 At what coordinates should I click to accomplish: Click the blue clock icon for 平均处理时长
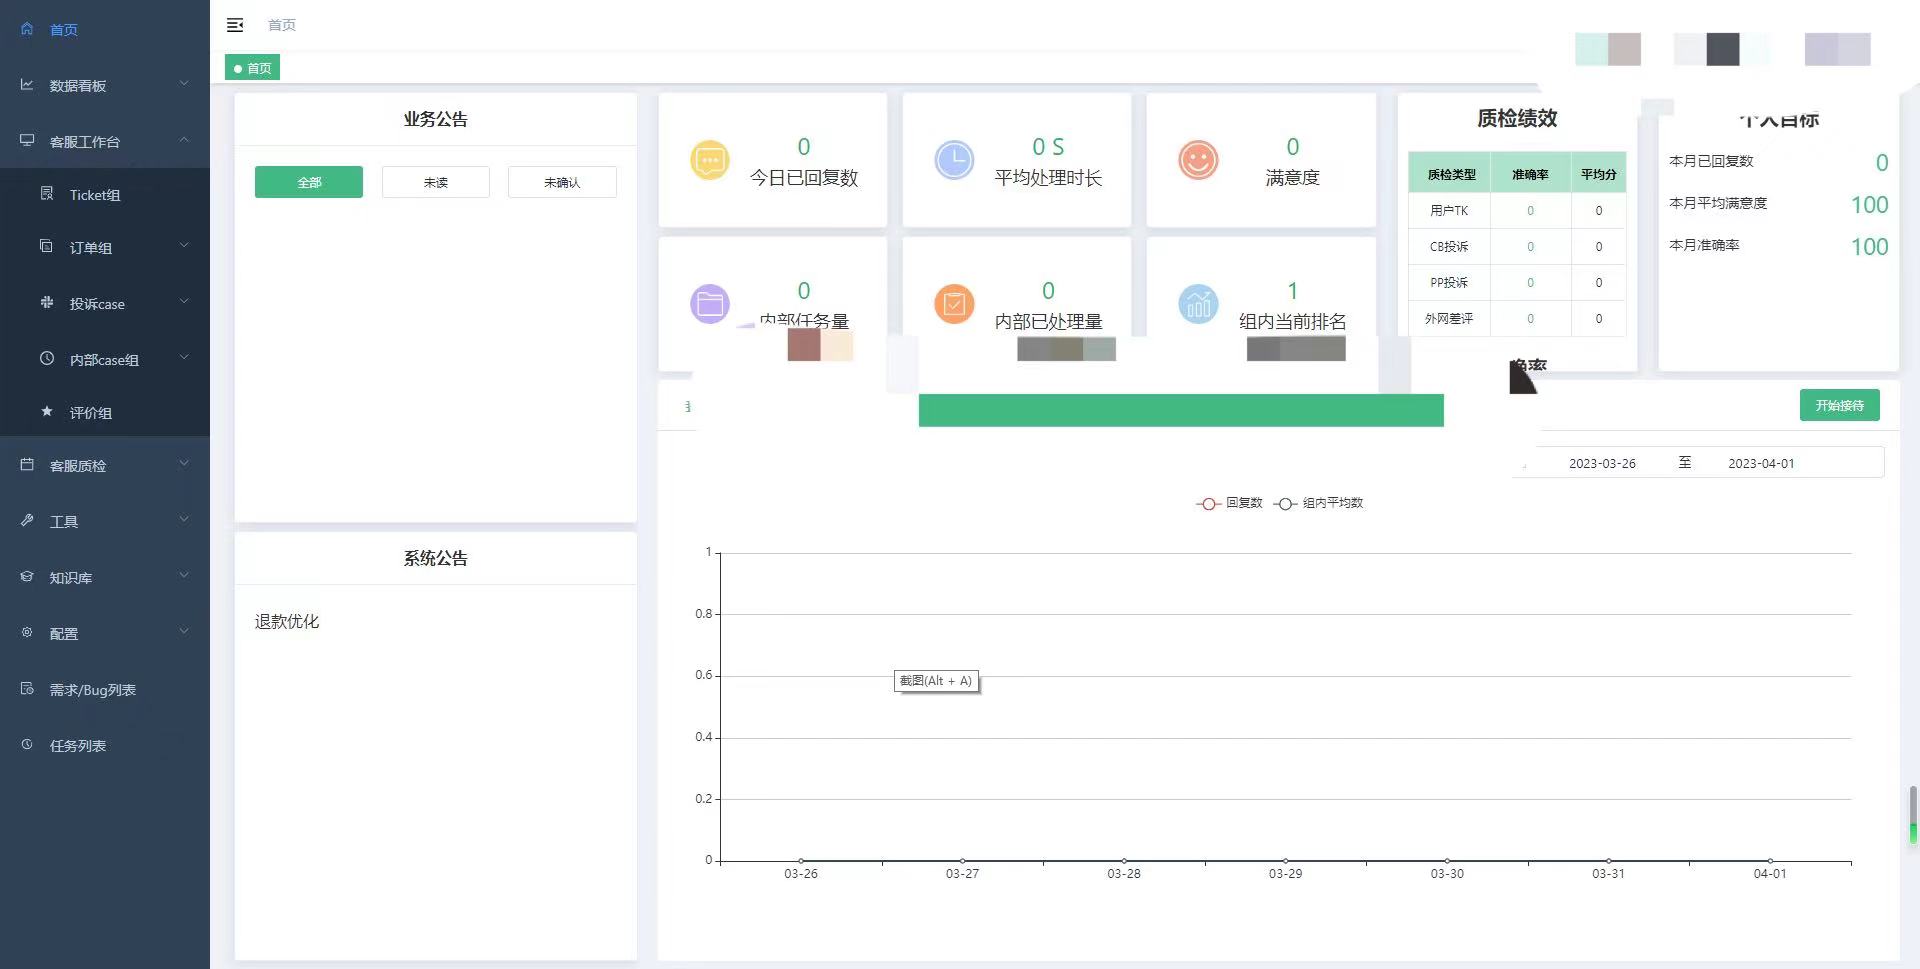954,160
